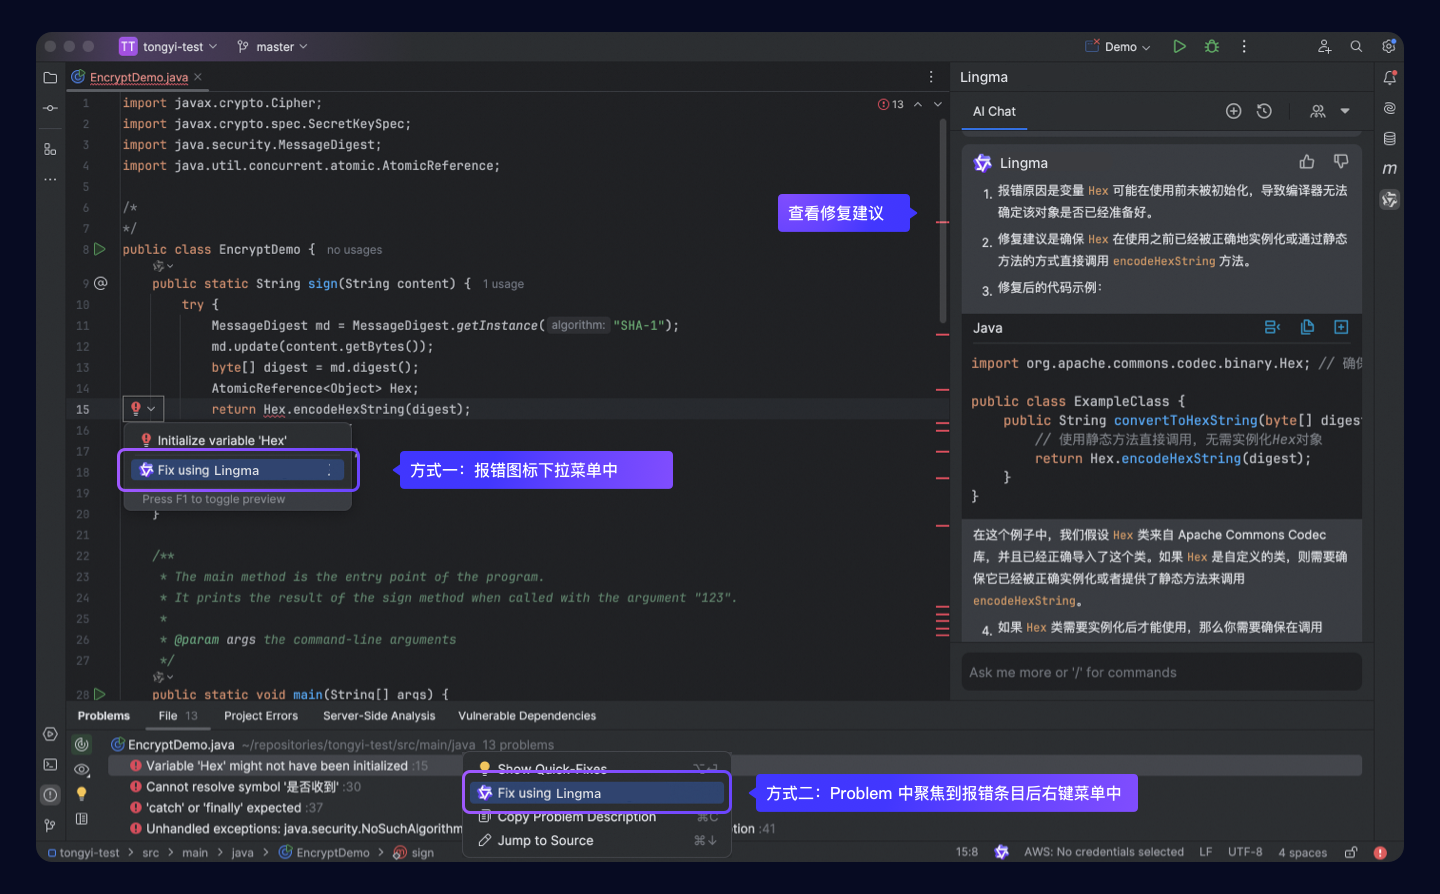Run the EncryptDemo class from the gutter icon
The width and height of the screenshot is (1440, 894).
click(100, 249)
